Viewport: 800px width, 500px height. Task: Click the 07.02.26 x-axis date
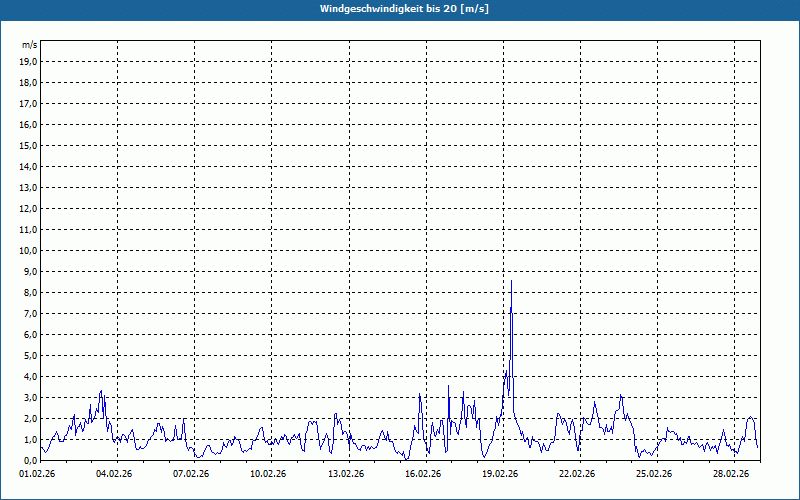coord(192,475)
